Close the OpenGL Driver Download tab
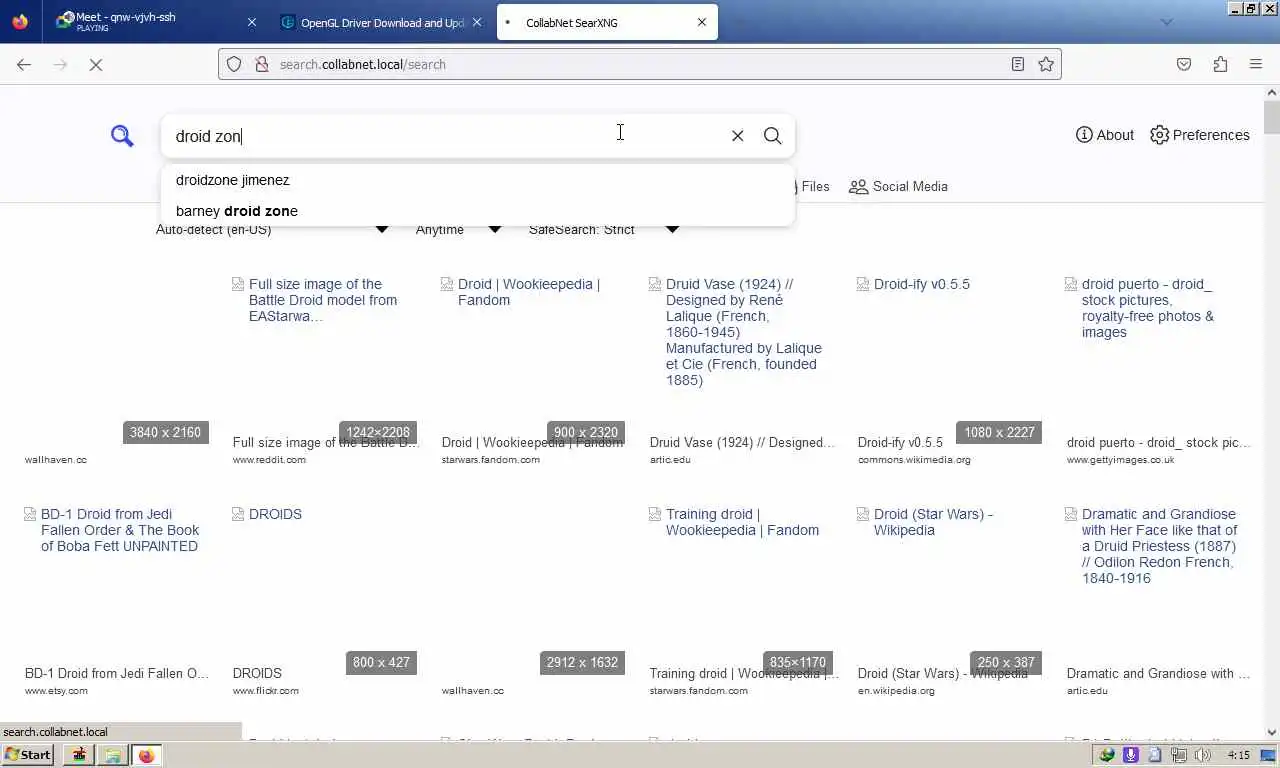The image size is (1280, 768). tap(476, 22)
